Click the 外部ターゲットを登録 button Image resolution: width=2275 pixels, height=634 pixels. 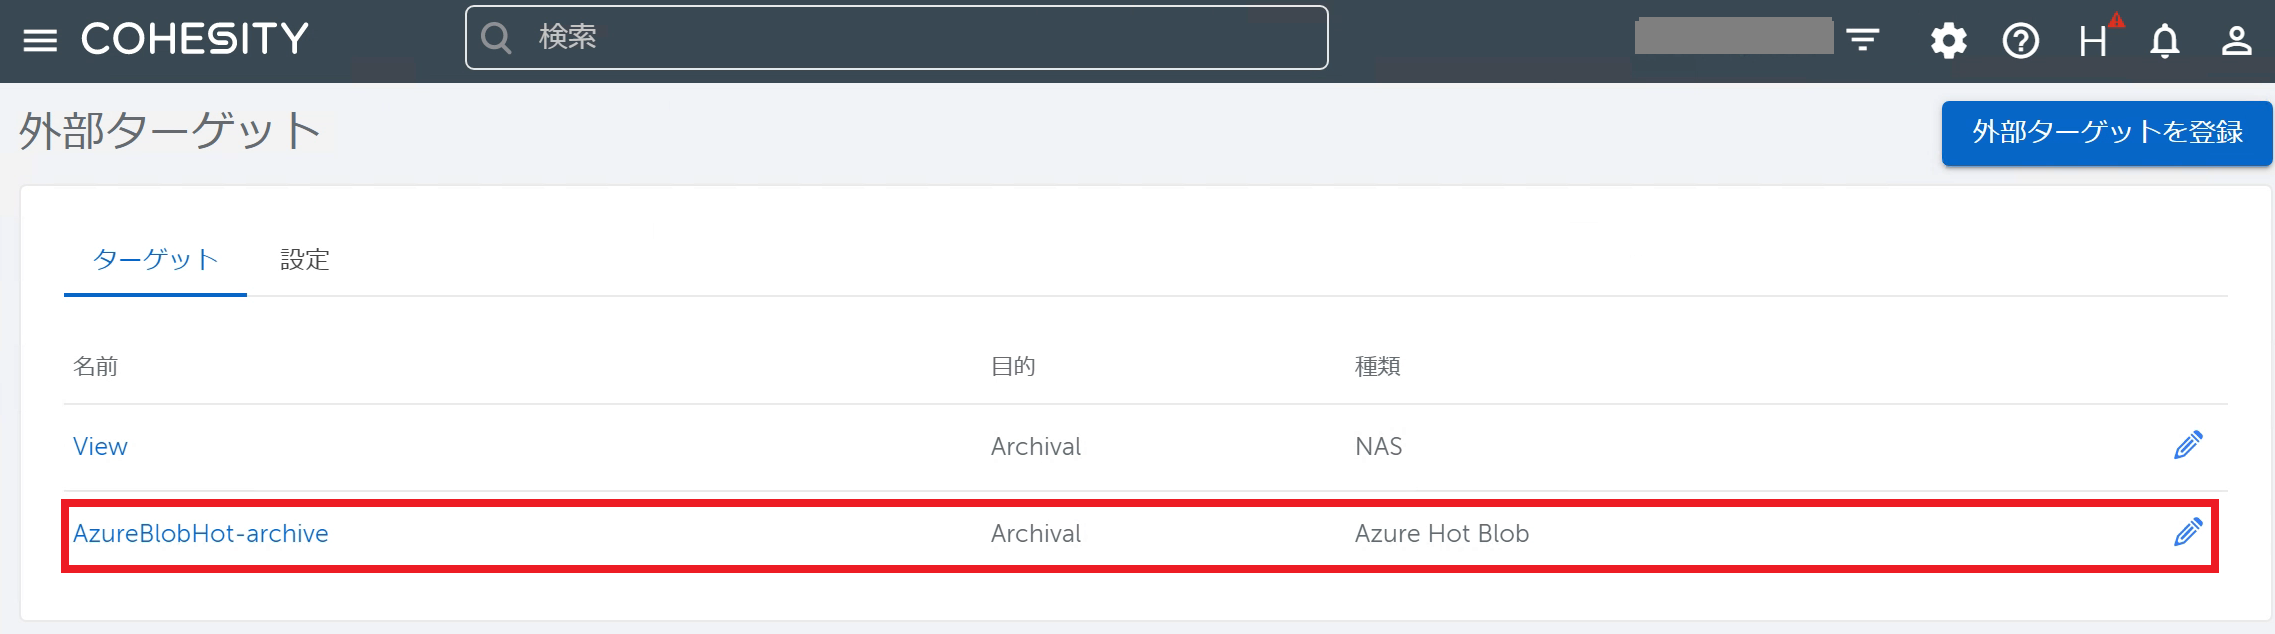pyautogui.click(x=2107, y=133)
